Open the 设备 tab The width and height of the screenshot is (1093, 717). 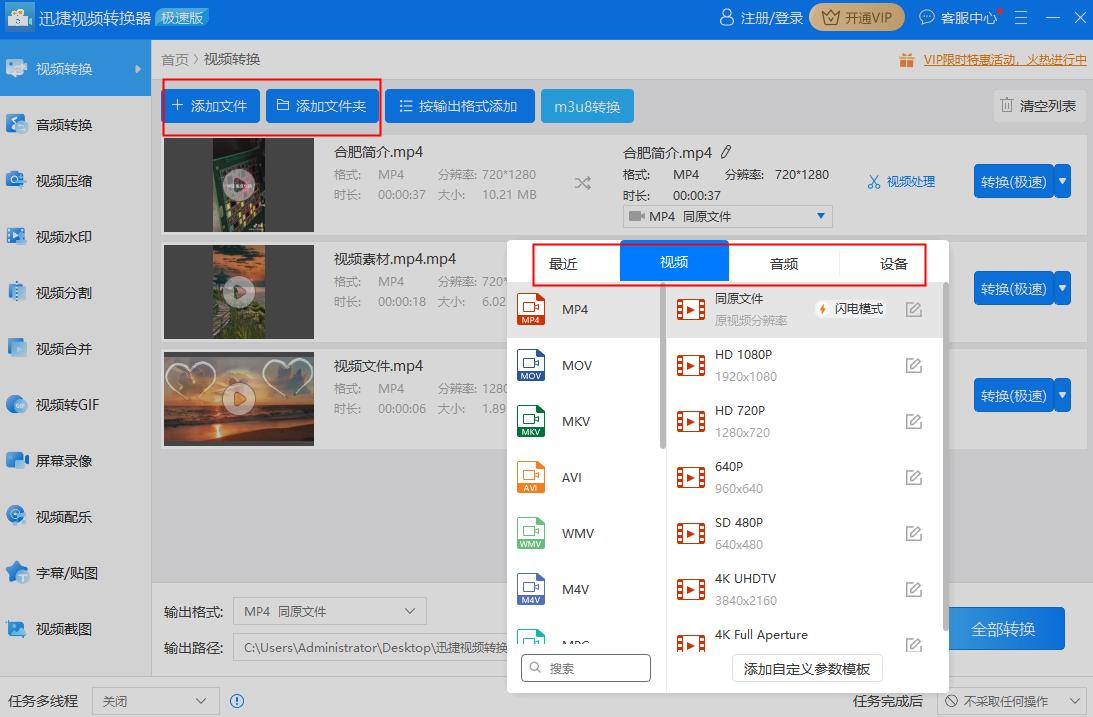pos(893,263)
